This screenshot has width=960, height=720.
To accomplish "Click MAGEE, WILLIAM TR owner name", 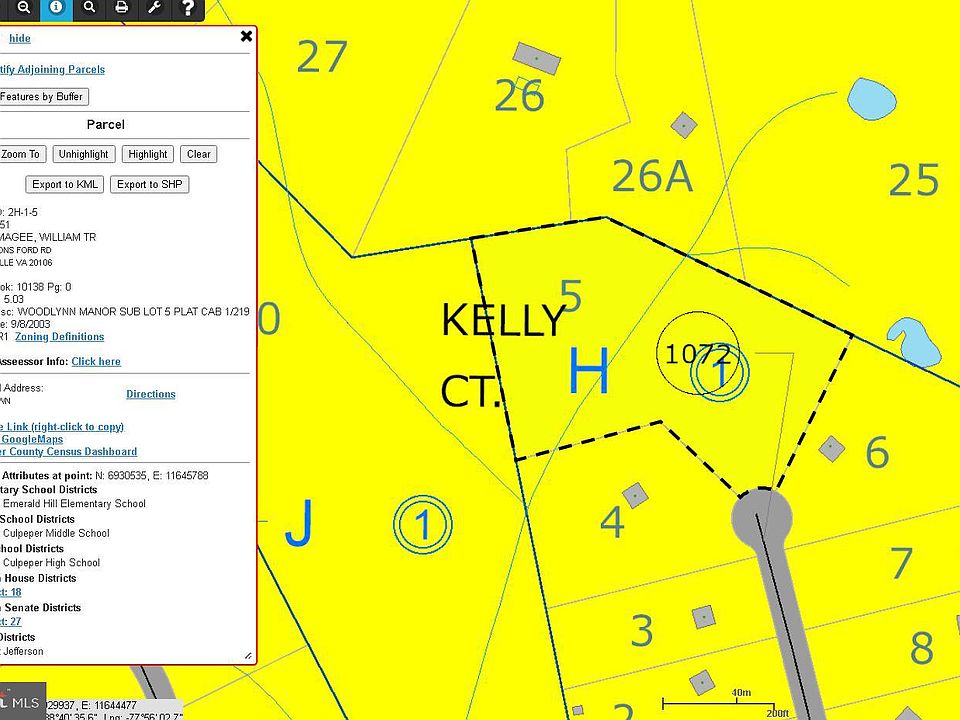I will [48, 237].
